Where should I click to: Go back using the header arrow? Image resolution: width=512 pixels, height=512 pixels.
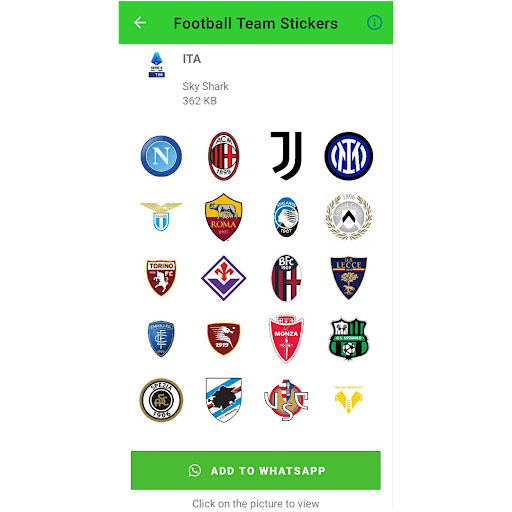[x=140, y=23]
